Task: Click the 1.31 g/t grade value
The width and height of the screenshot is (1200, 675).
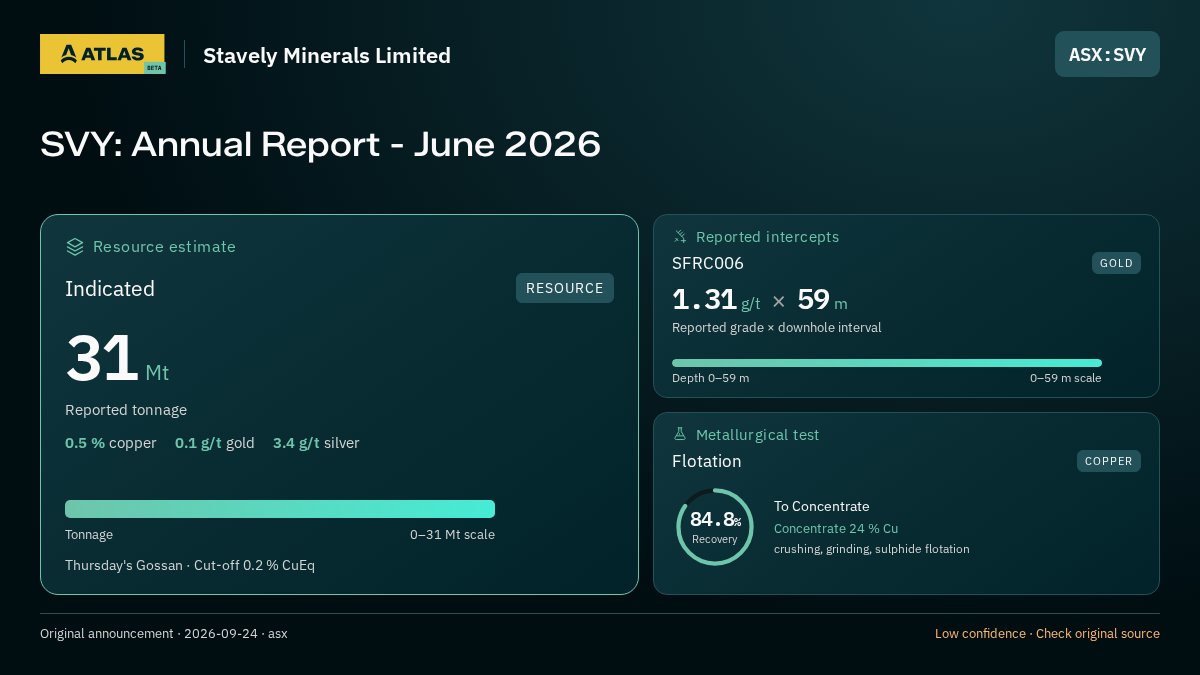Action: tap(716, 300)
